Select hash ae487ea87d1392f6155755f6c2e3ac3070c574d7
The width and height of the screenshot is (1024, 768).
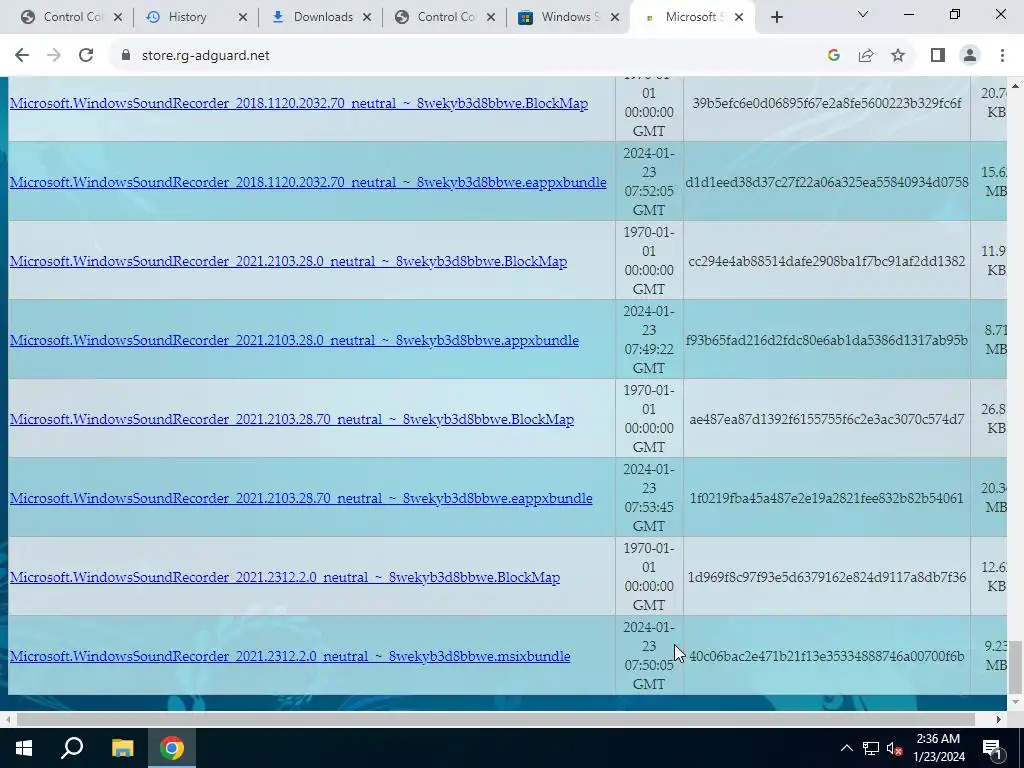pos(827,419)
